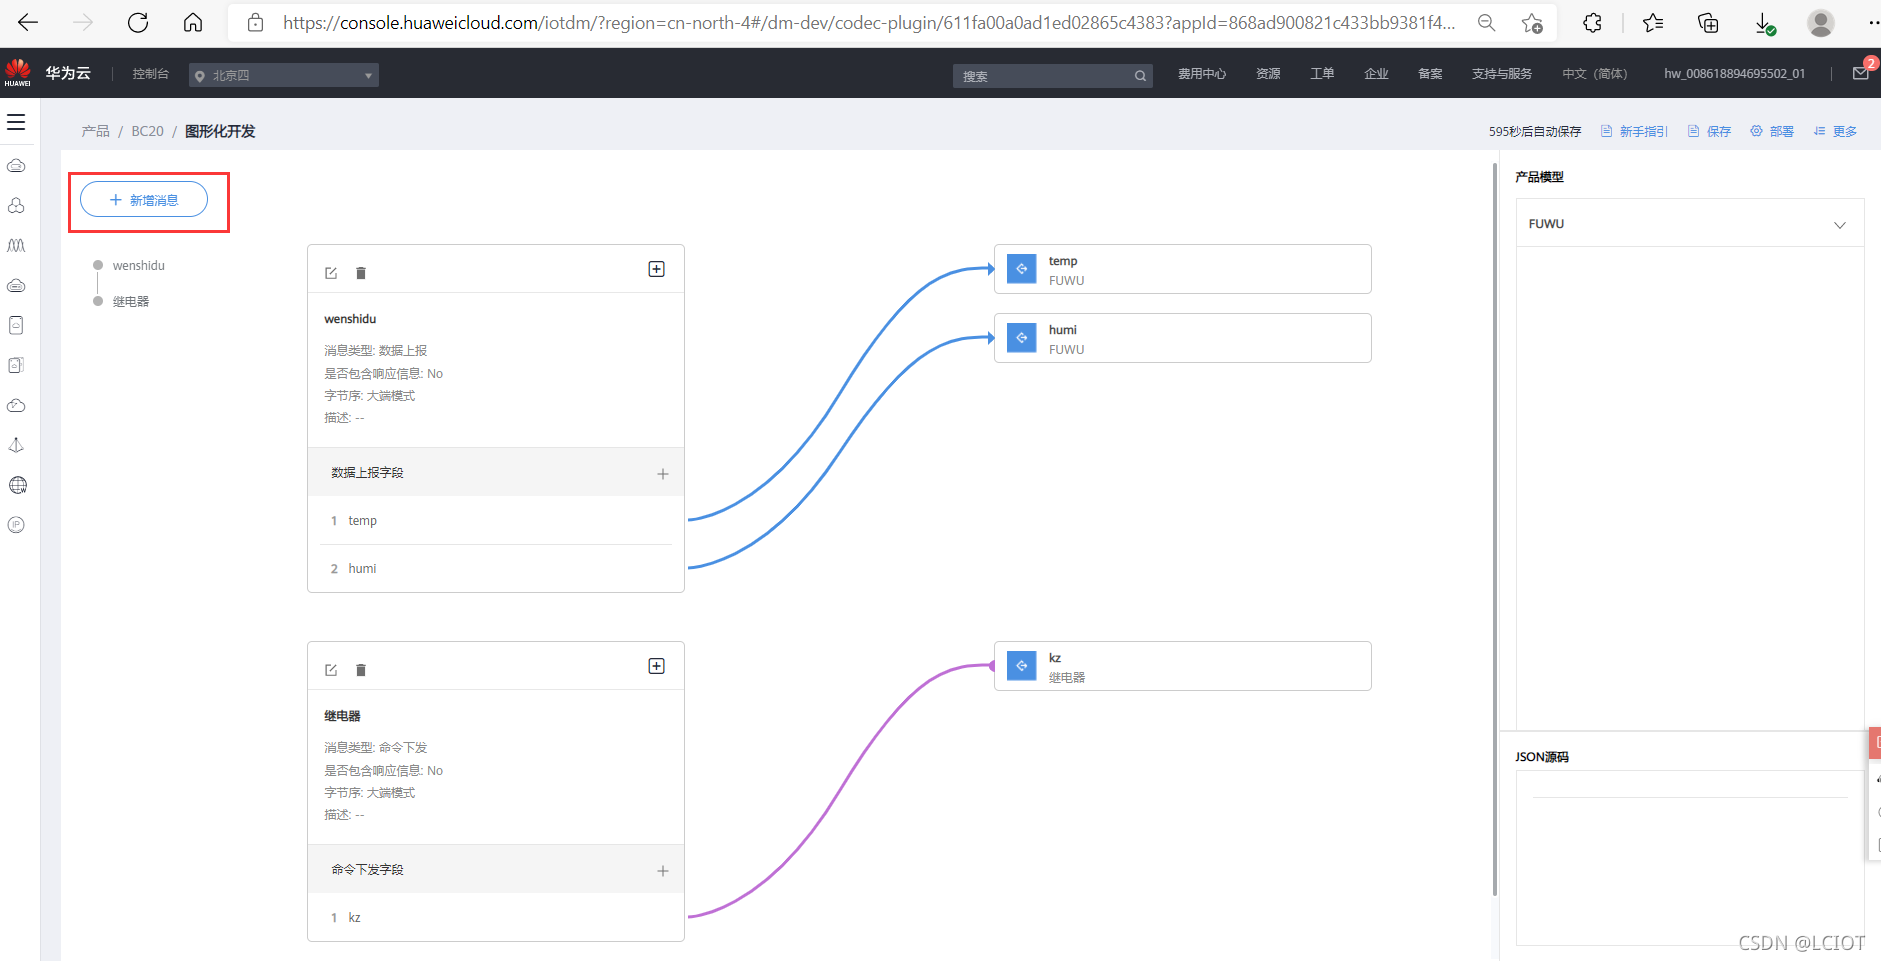Image resolution: width=1881 pixels, height=961 pixels.
Task: Open 工单 menu
Action: 1322,74
